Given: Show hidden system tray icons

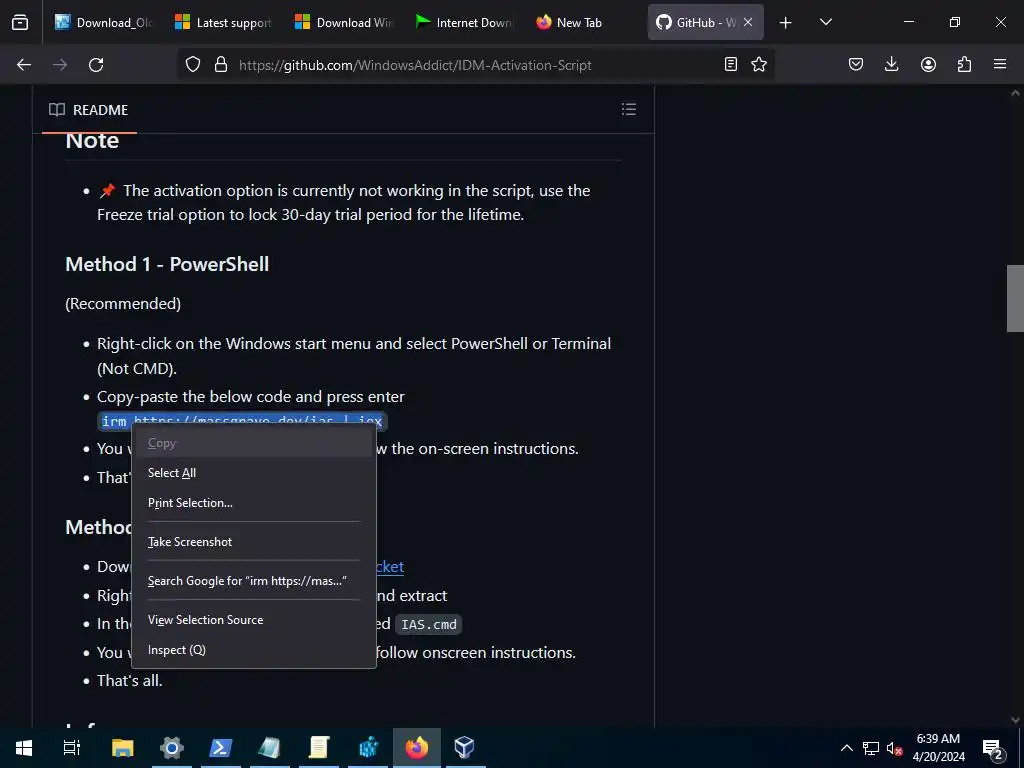Looking at the screenshot, I should (x=846, y=748).
